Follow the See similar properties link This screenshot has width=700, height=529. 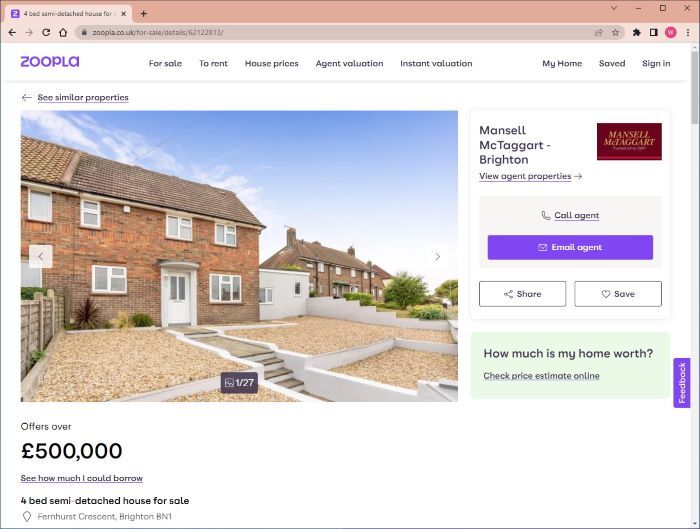pos(83,97)
